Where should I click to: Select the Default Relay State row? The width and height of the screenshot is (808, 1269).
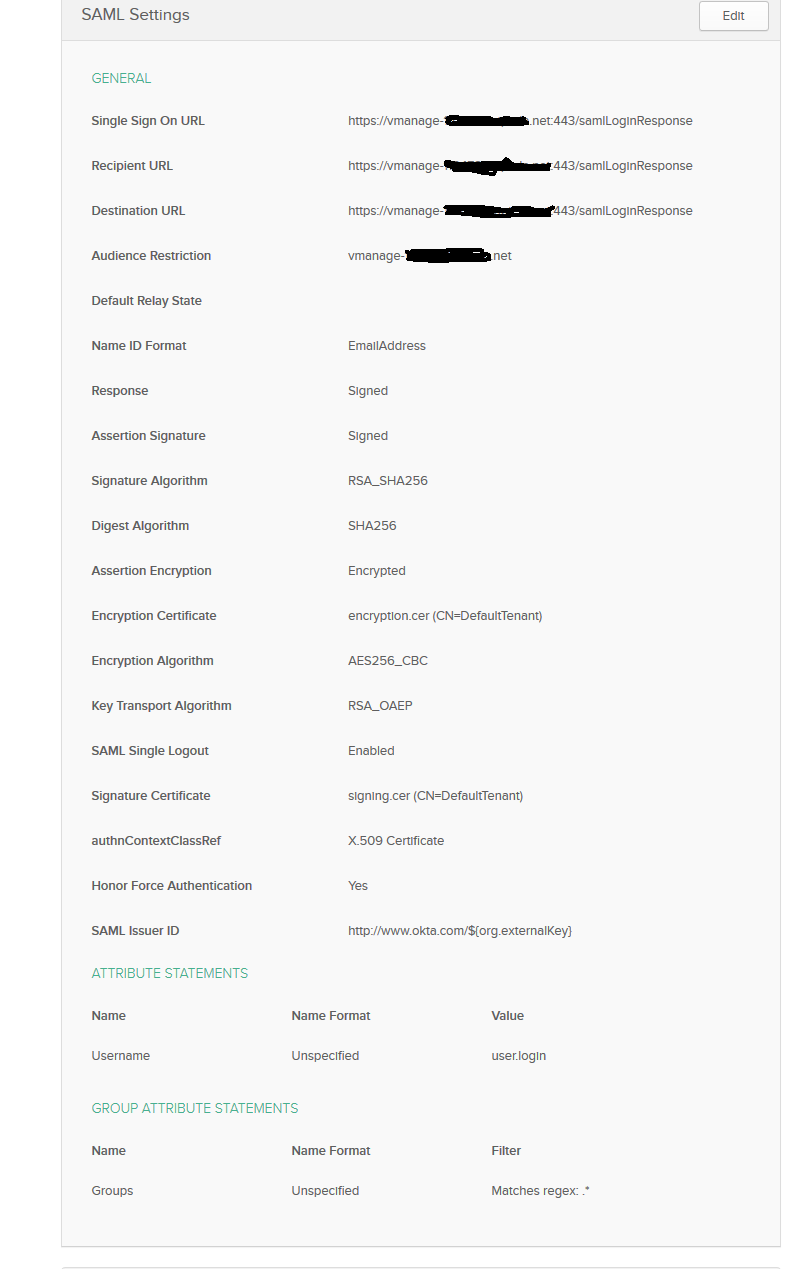click(x=147, y=300)
